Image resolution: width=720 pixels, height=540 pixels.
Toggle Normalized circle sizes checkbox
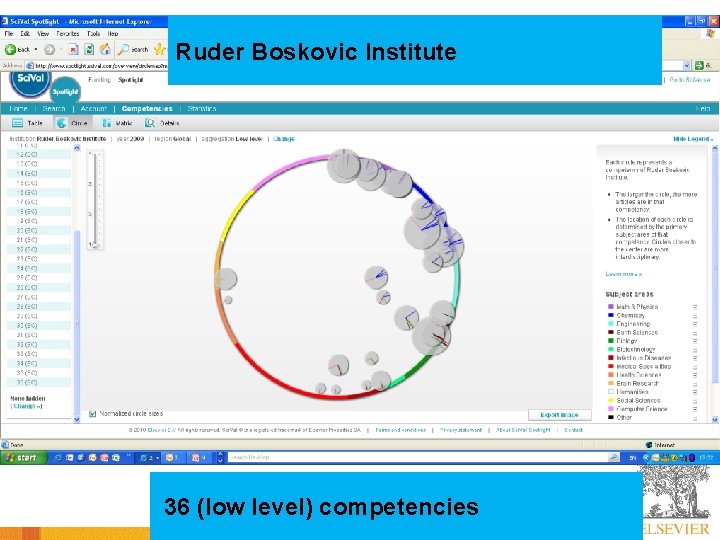92,414
